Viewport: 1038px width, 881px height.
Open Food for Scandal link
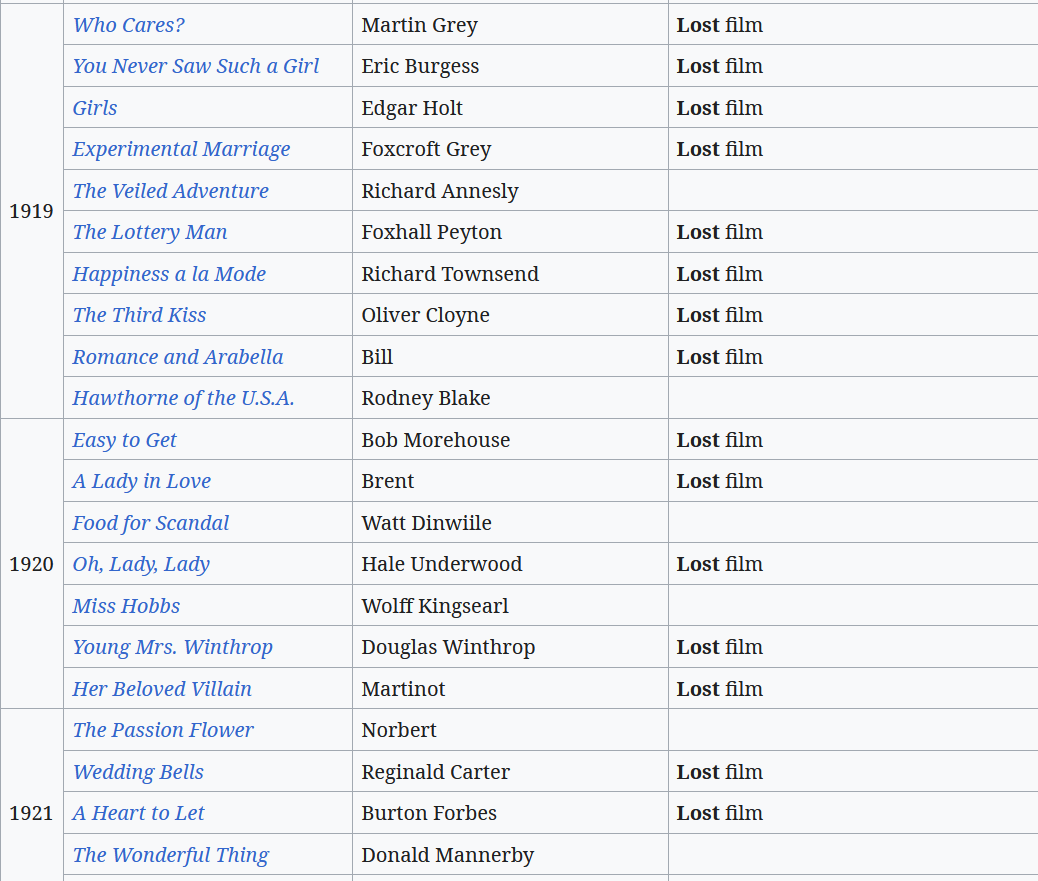[151, 523]
